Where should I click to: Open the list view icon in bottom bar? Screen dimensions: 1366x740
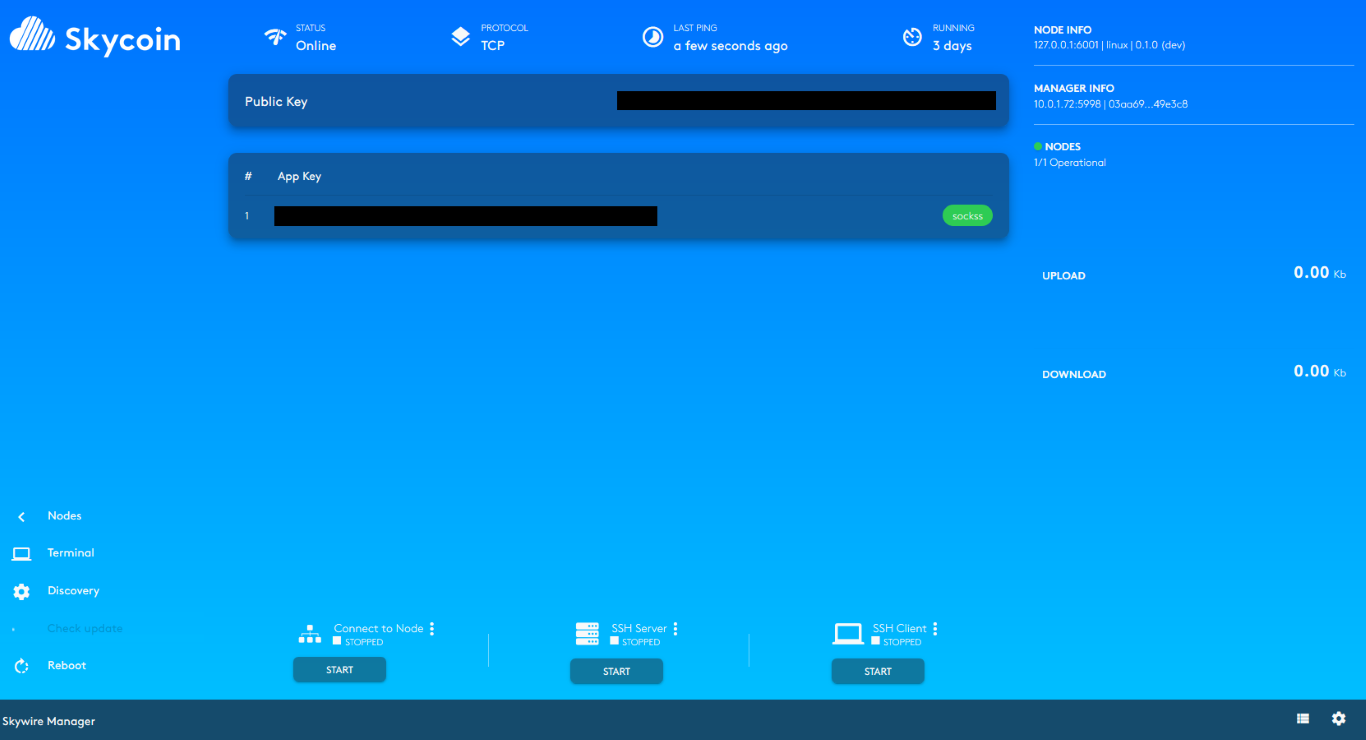coord(1303,718)
